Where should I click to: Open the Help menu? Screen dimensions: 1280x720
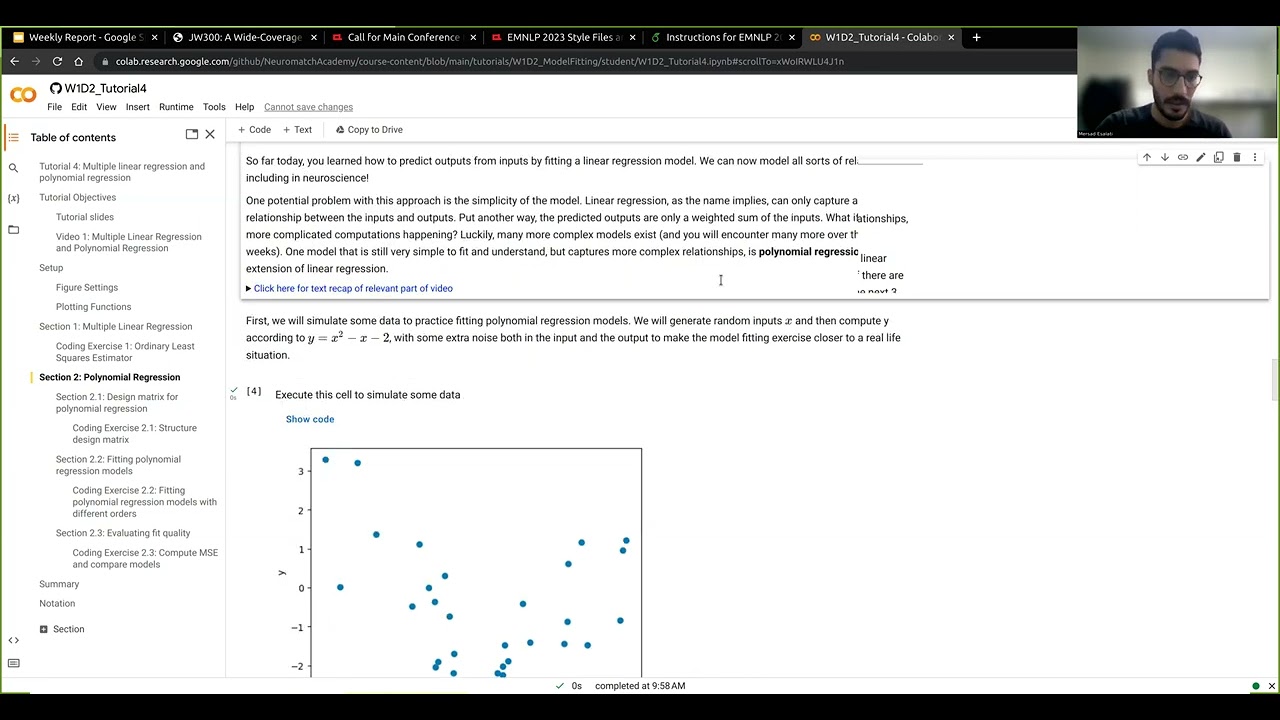coord(244,107)
